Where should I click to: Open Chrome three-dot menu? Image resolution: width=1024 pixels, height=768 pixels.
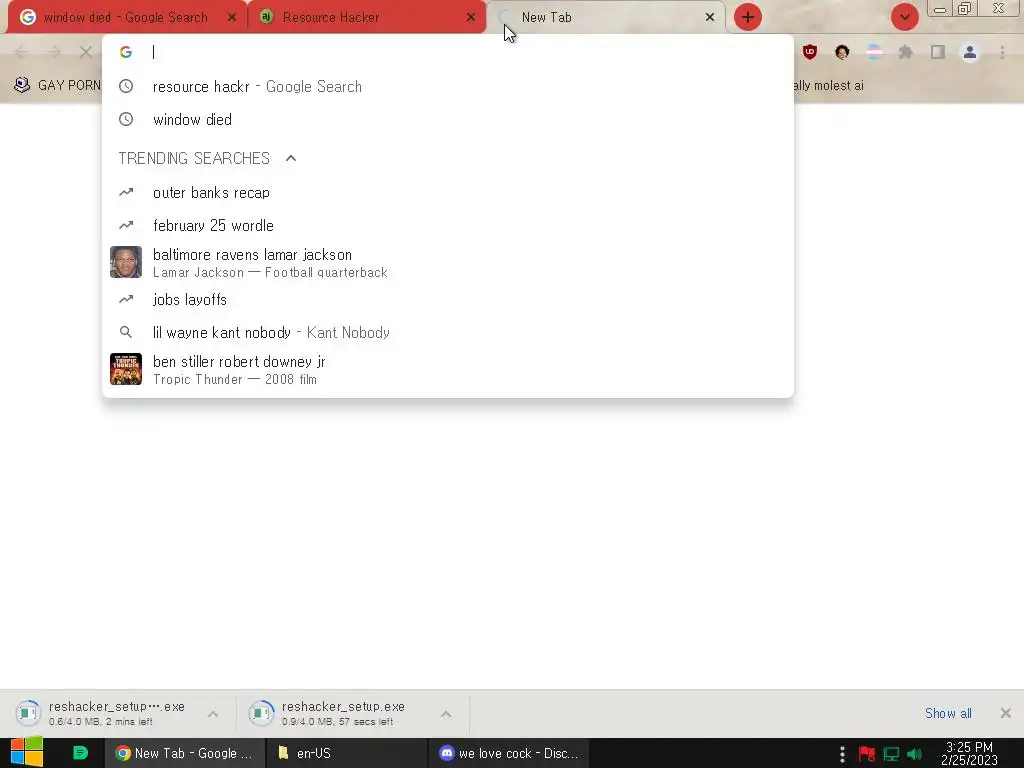point(1002,52)
